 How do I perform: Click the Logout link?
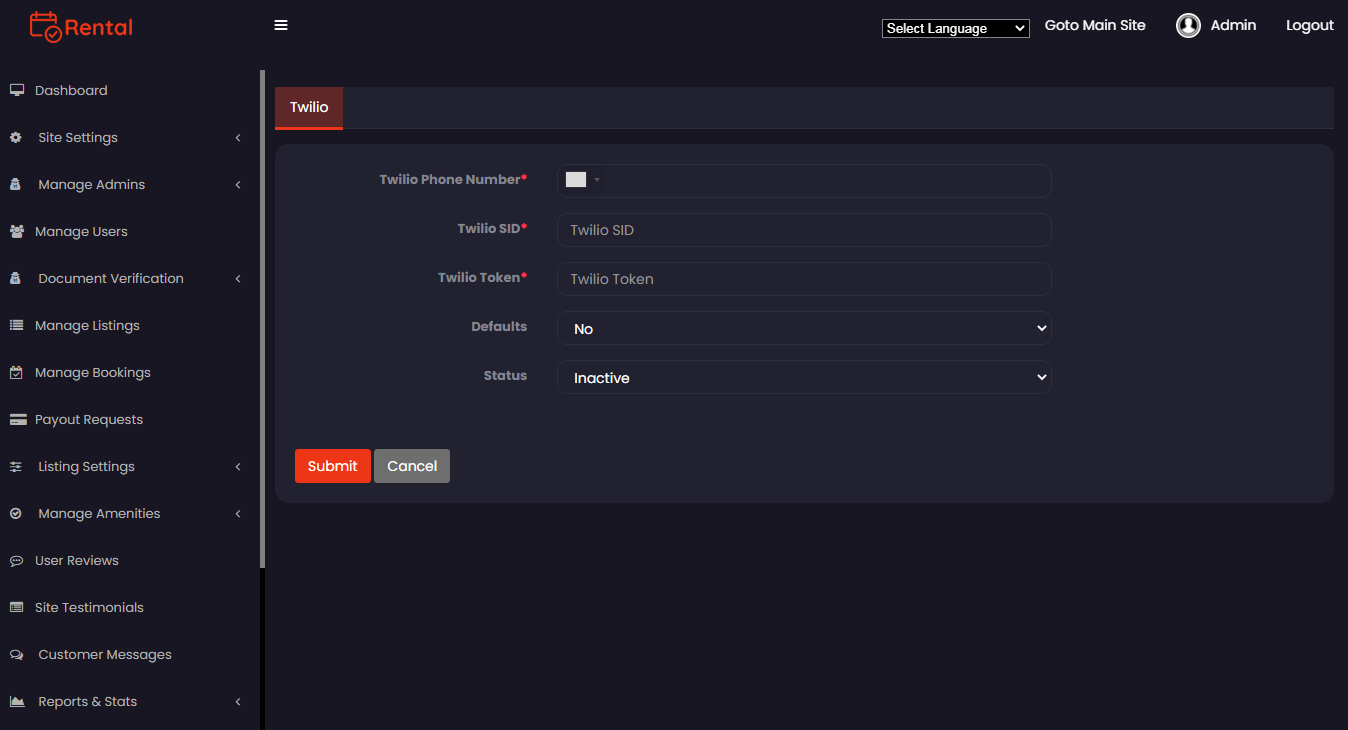[x=1310, y=25]
